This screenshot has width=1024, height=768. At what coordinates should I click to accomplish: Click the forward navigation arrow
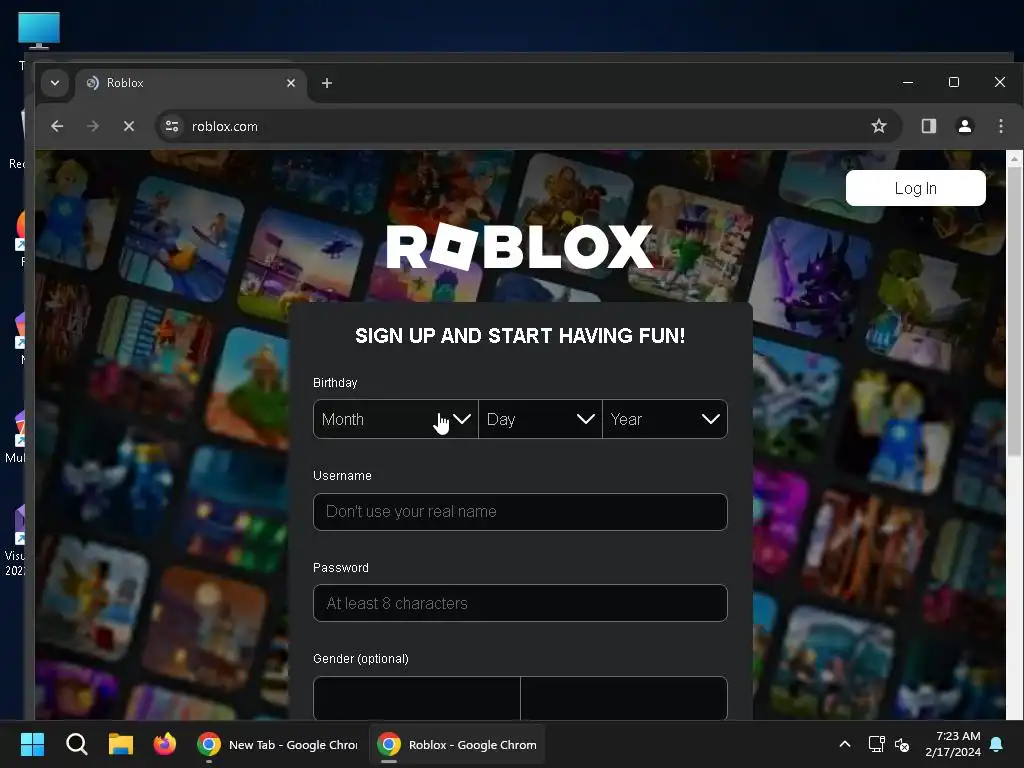93,126
